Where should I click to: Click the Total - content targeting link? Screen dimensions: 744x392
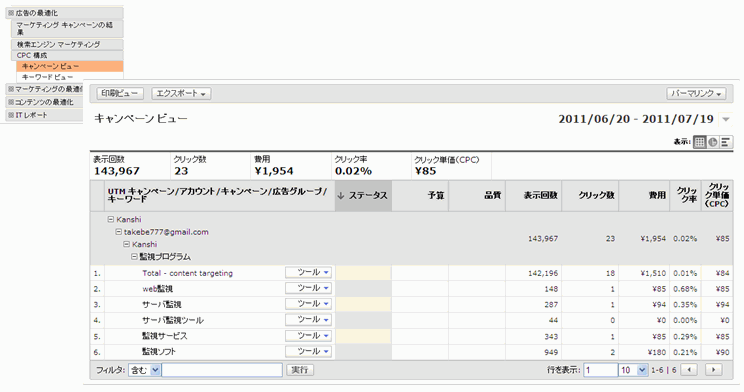pos(187,273)
